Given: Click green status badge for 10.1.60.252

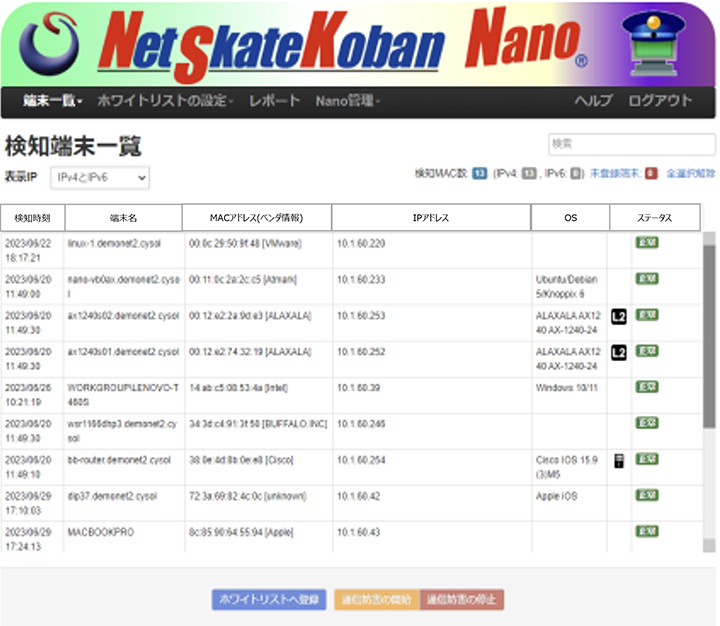Looking at the screenshot, I should [x=647, y=351].
